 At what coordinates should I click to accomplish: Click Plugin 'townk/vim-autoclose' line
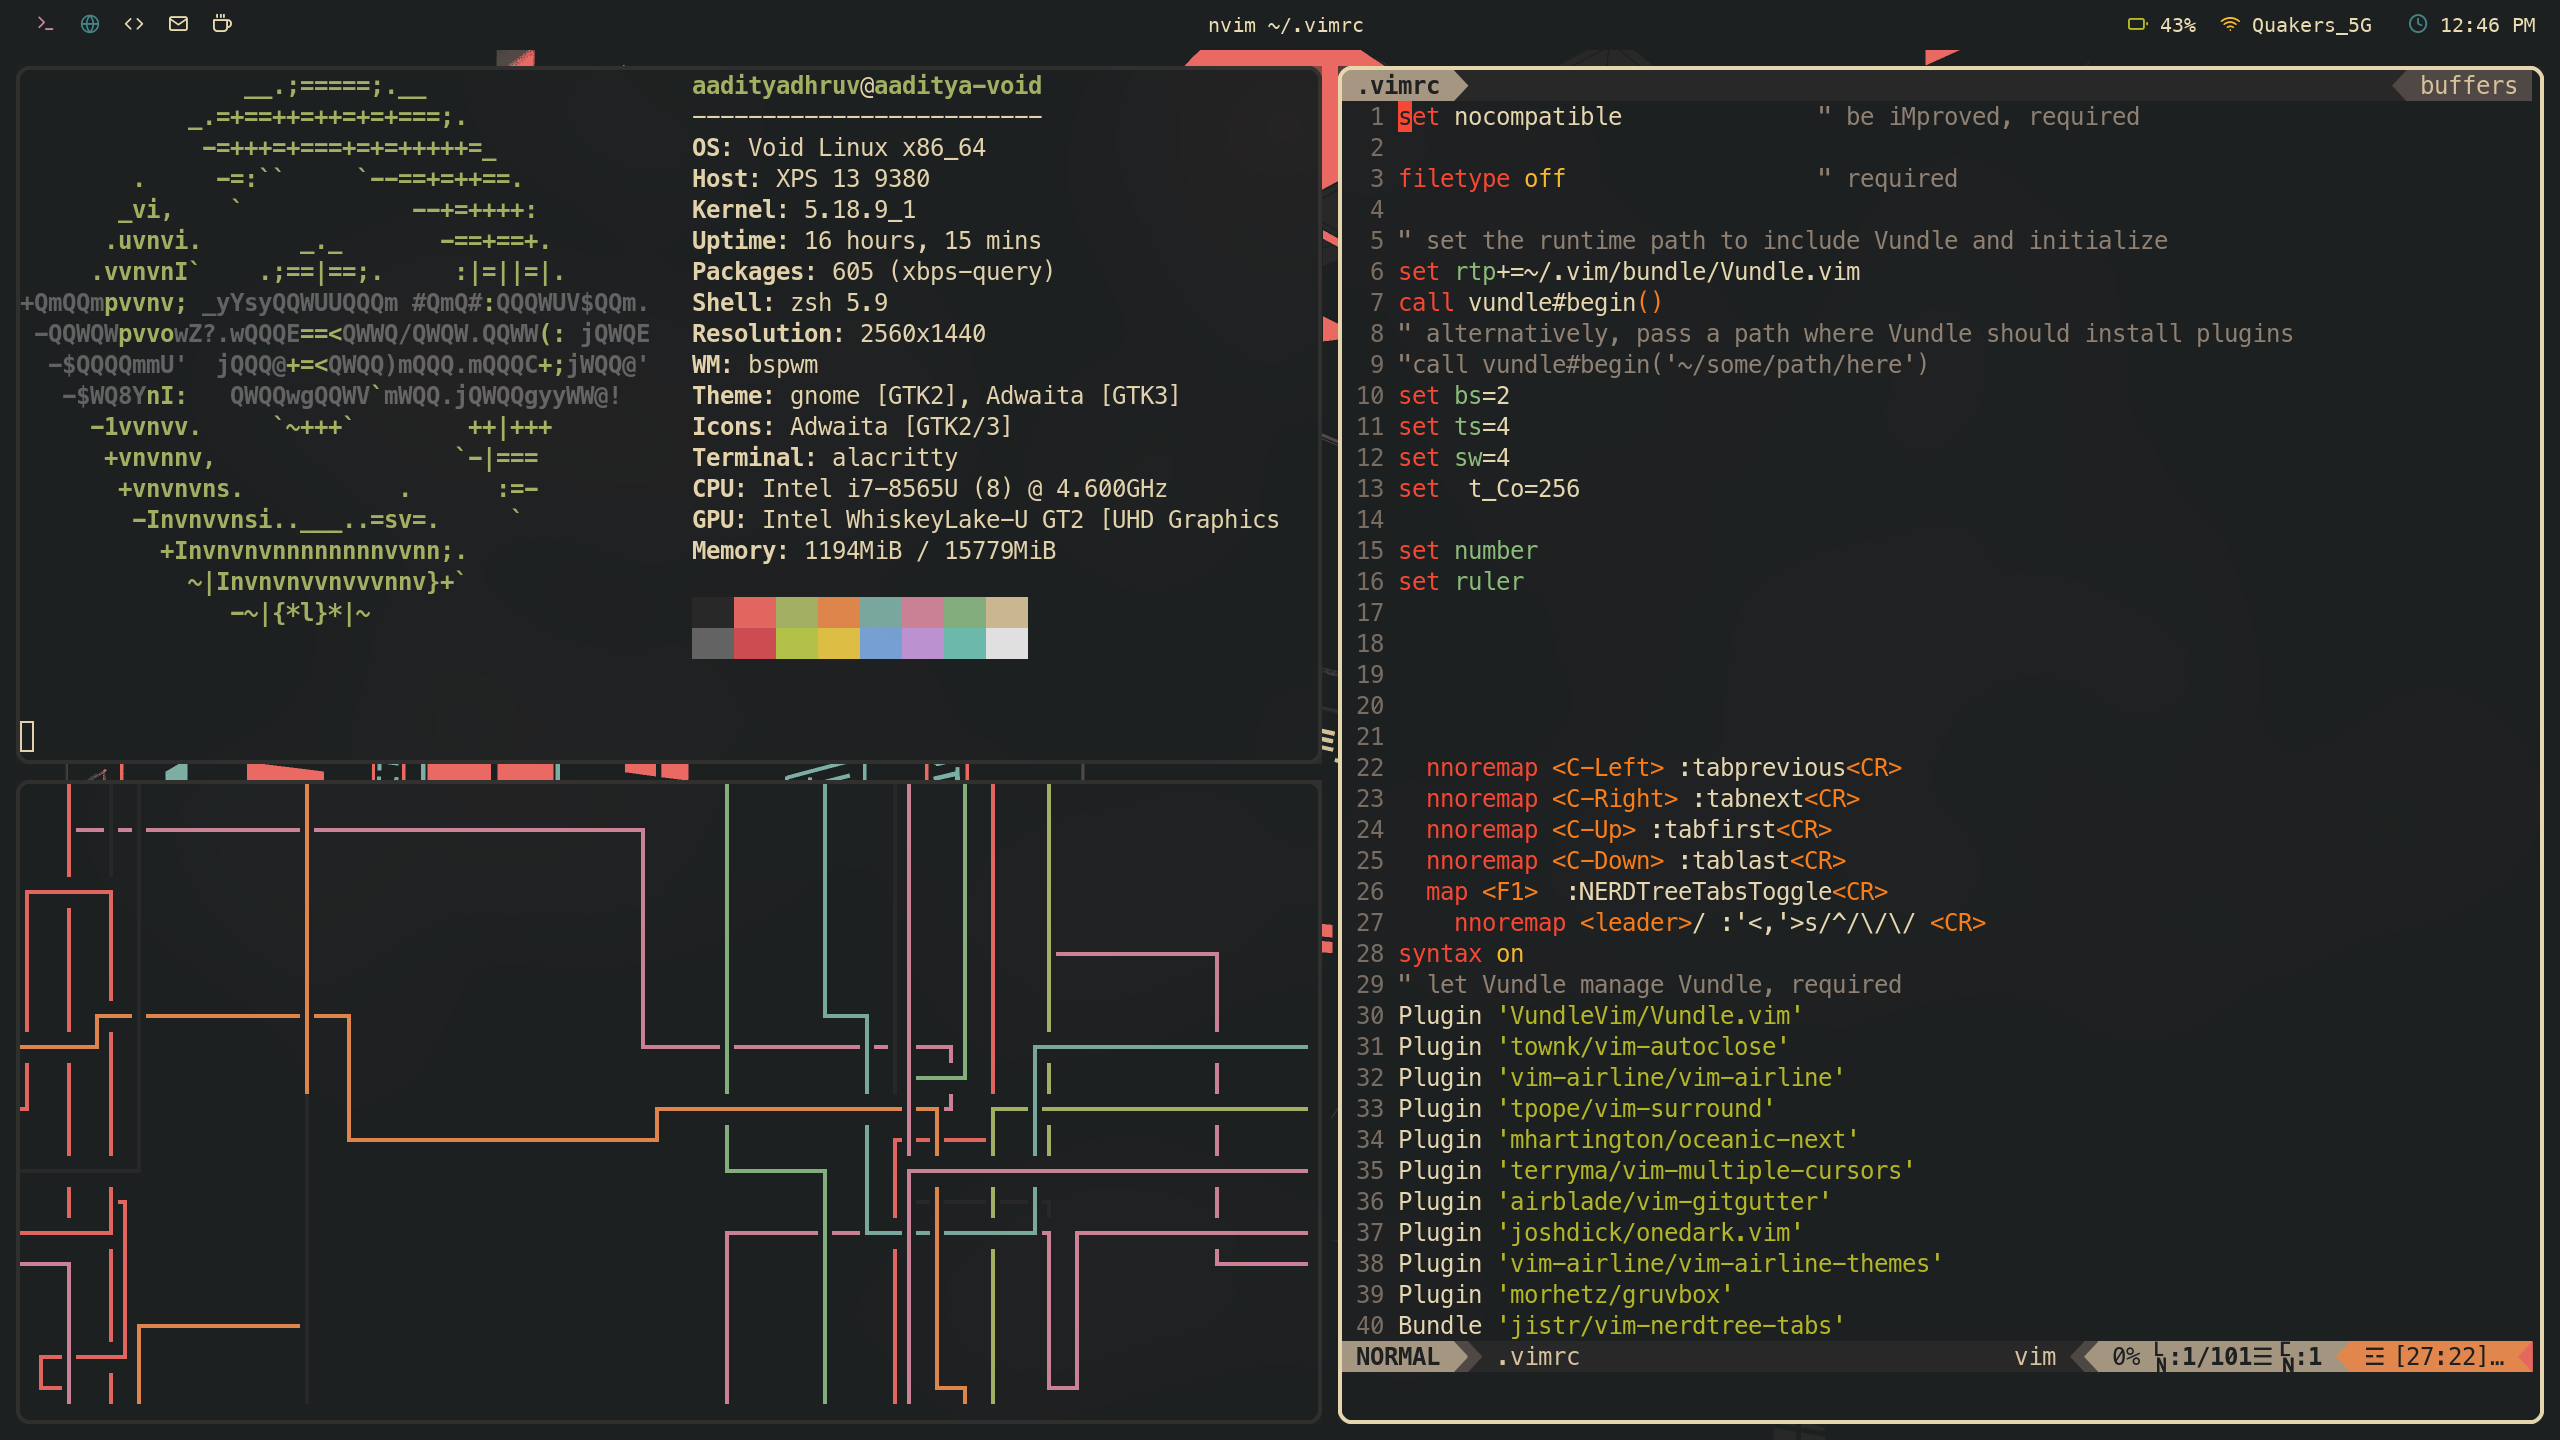[x=1593, y=1047]
